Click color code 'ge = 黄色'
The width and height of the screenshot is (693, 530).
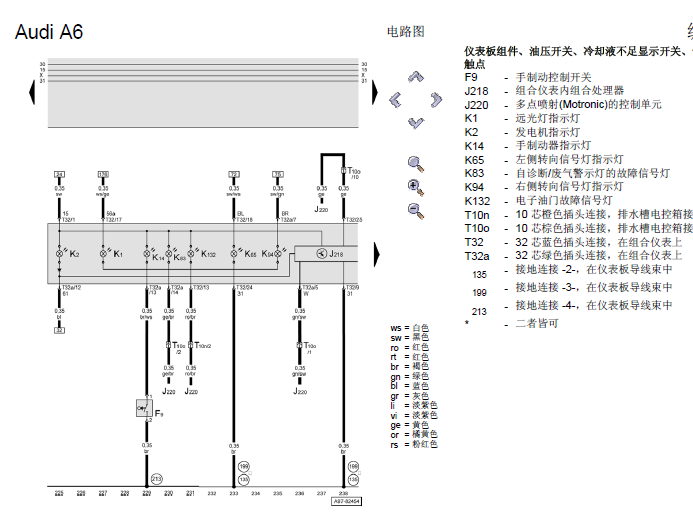(409, 425)
